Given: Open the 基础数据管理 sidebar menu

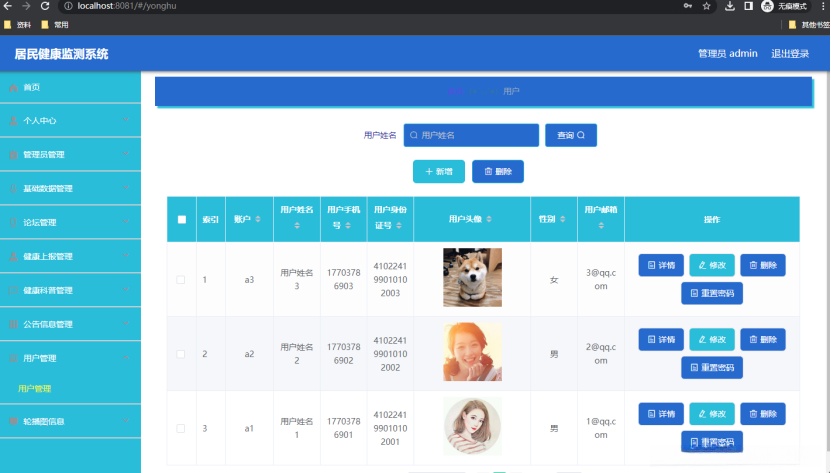Looking at the screenshot, I should tap(70, 188).
